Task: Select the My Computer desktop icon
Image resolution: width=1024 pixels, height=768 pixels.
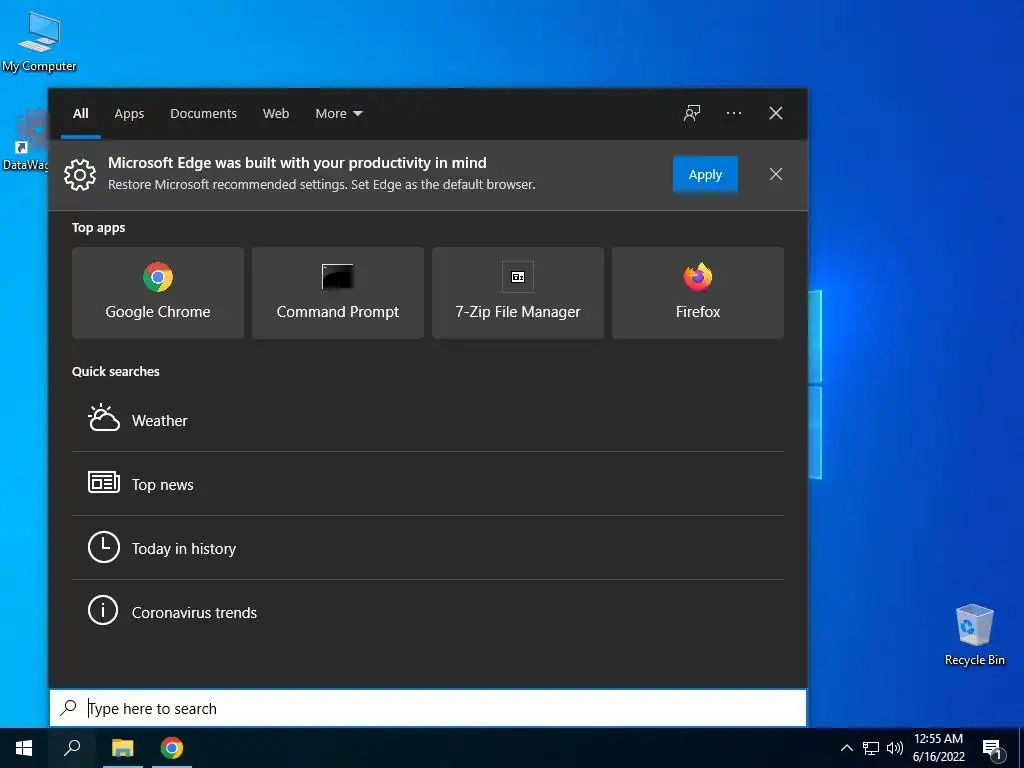Action: click(39, 42)
